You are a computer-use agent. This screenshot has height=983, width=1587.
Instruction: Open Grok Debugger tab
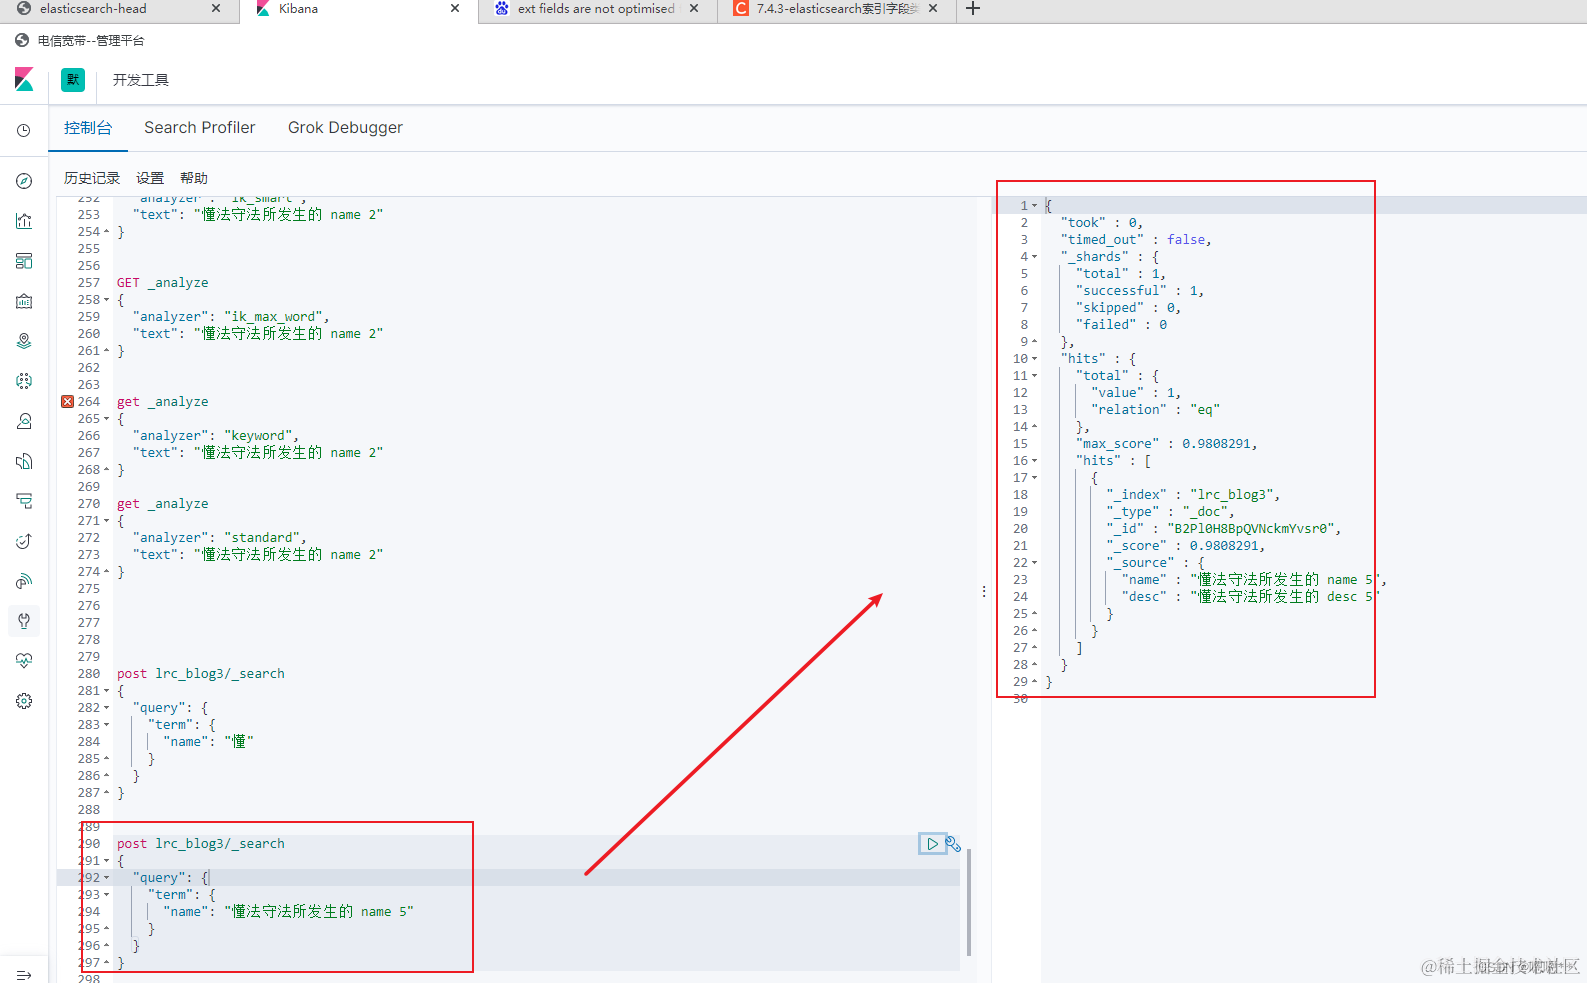click(345, 128)
